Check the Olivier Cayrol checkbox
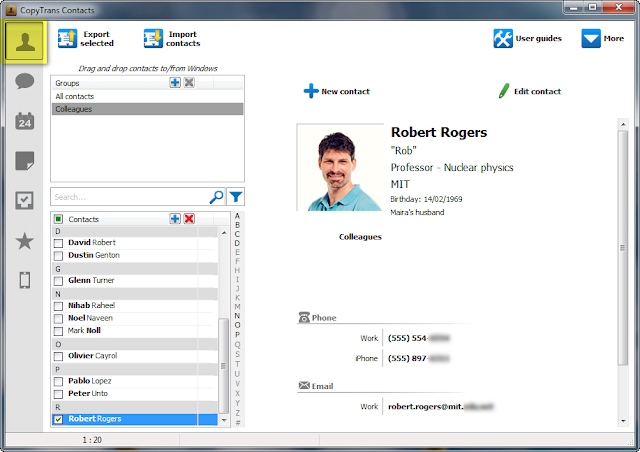 pyautogui.click(x=58, y=356)
